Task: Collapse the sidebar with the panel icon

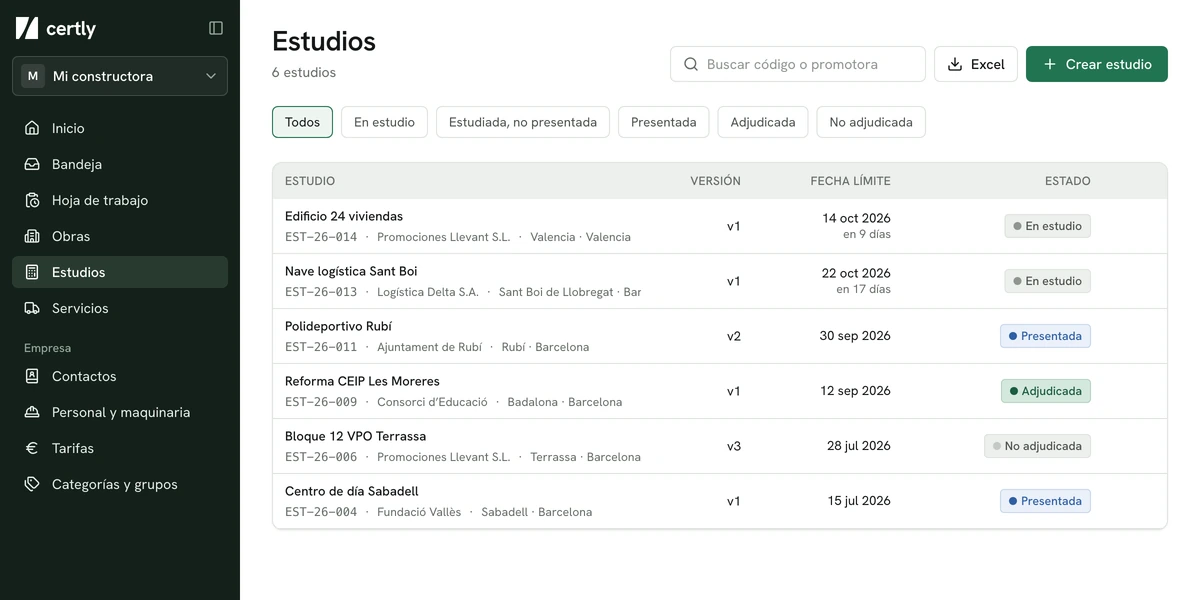Action: [216, 28]
